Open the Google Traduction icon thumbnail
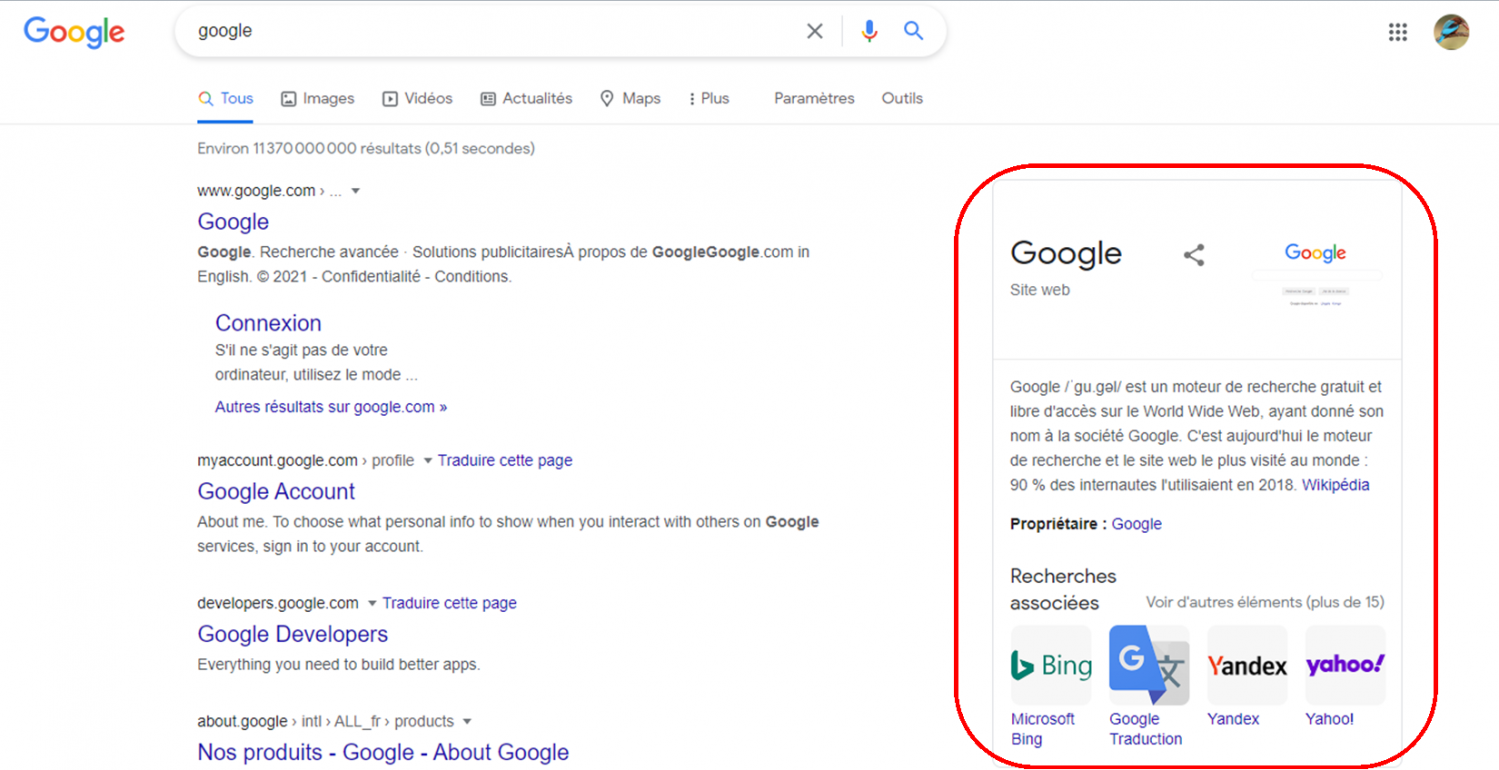The image size is (1499, 770). click(1149, 665)
